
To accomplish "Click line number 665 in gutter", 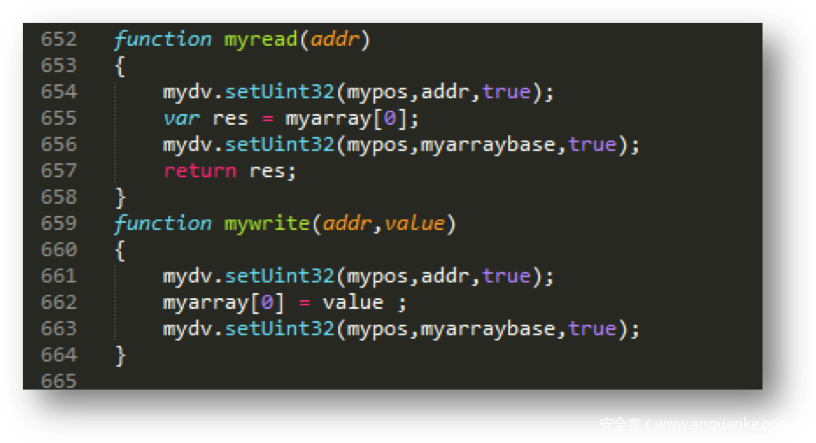I will (x=59, y=382).
